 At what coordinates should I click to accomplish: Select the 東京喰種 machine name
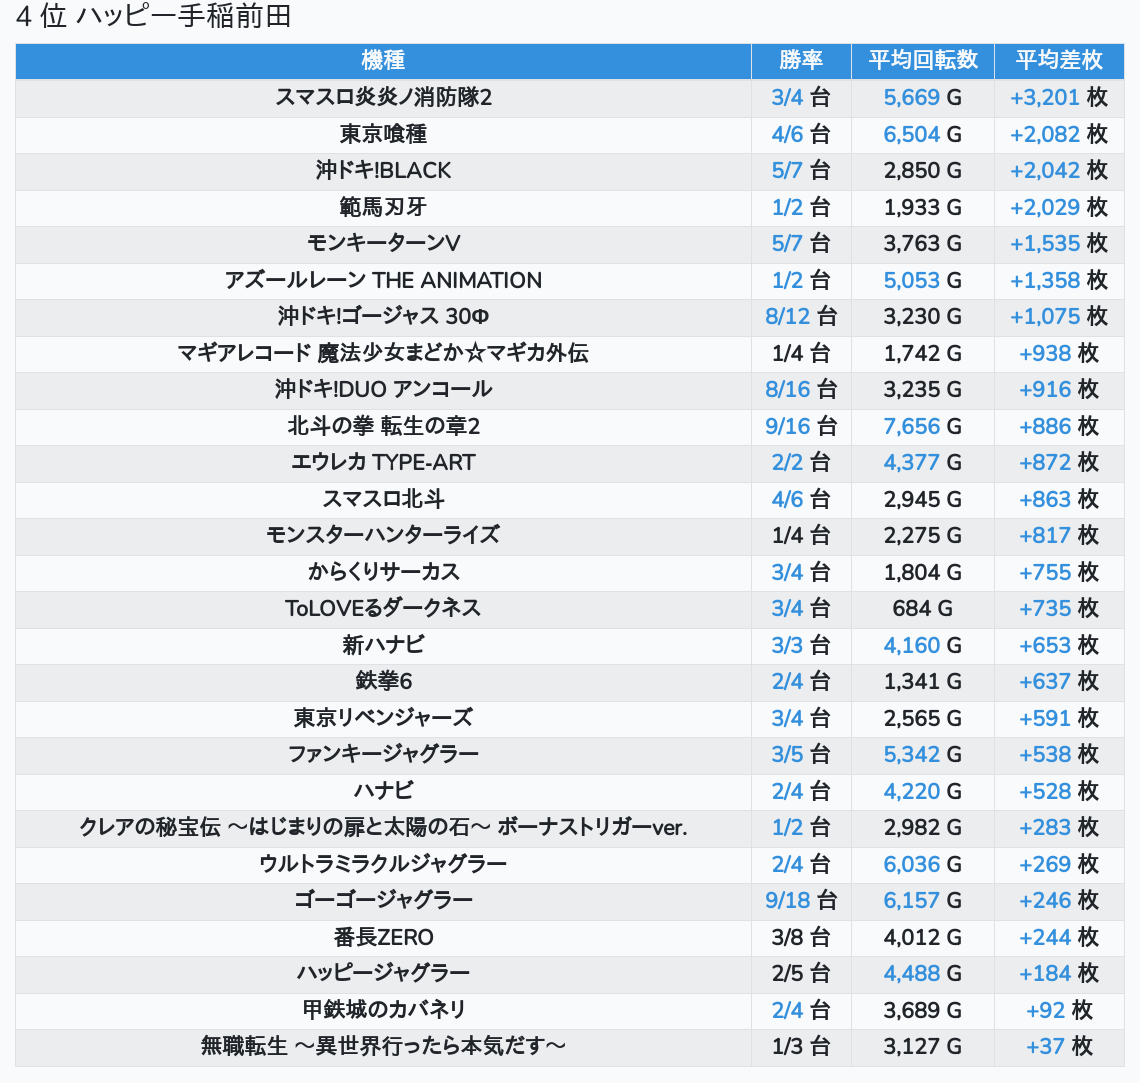tap(383, 134)
